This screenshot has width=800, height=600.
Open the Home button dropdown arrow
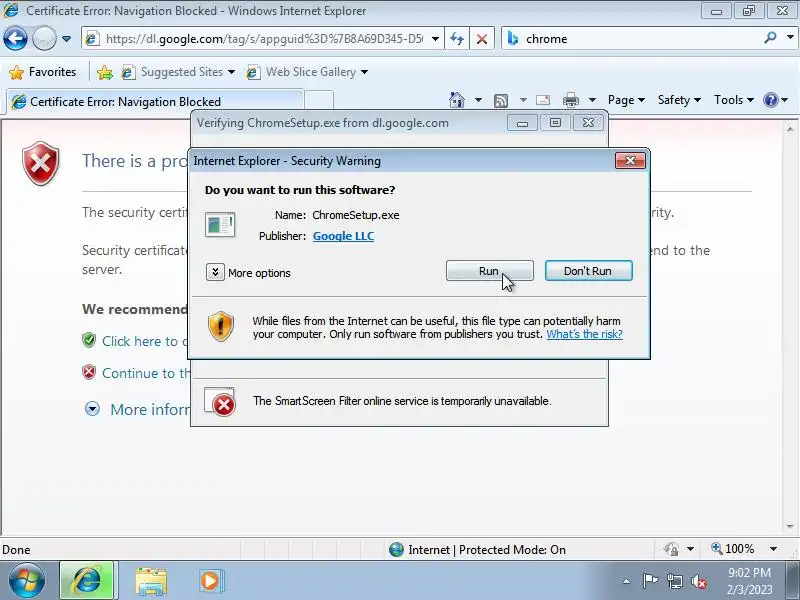[478, 100]
